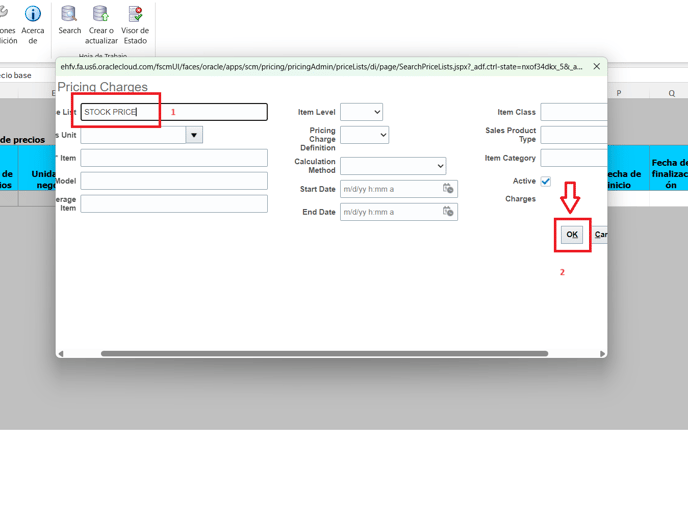
Task: Click the Start Date input field
Action: coord(391,189)
